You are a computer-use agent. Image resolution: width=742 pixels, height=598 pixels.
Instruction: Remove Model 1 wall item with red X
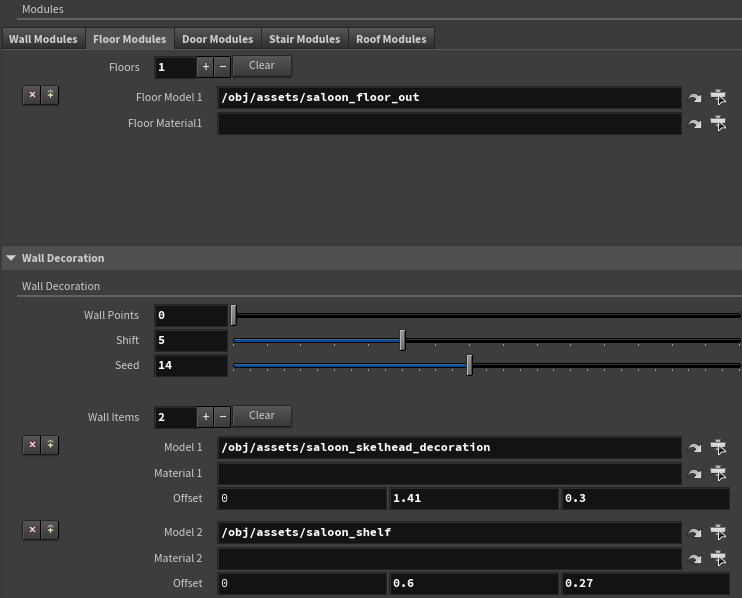[32, 445]
